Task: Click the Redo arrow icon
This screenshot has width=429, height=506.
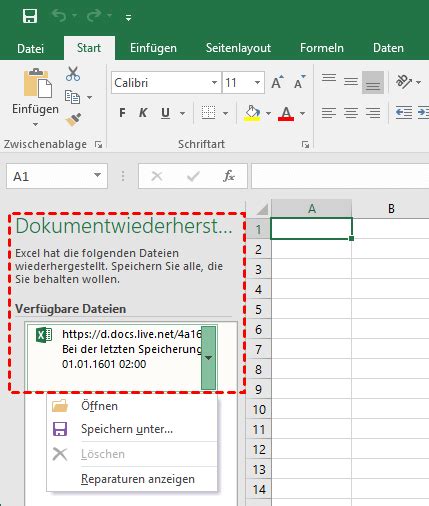Action: (94, 15)
